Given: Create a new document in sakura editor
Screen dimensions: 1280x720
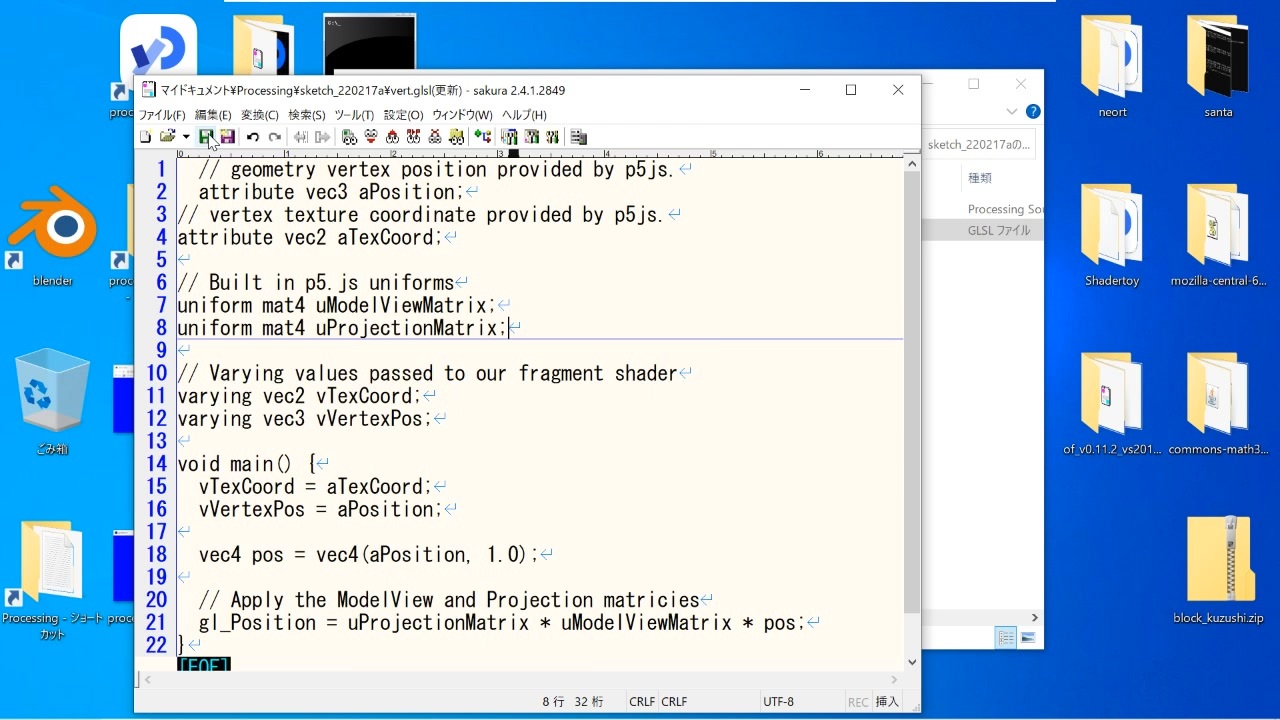Looking at the screenshot, I should 146,136.
